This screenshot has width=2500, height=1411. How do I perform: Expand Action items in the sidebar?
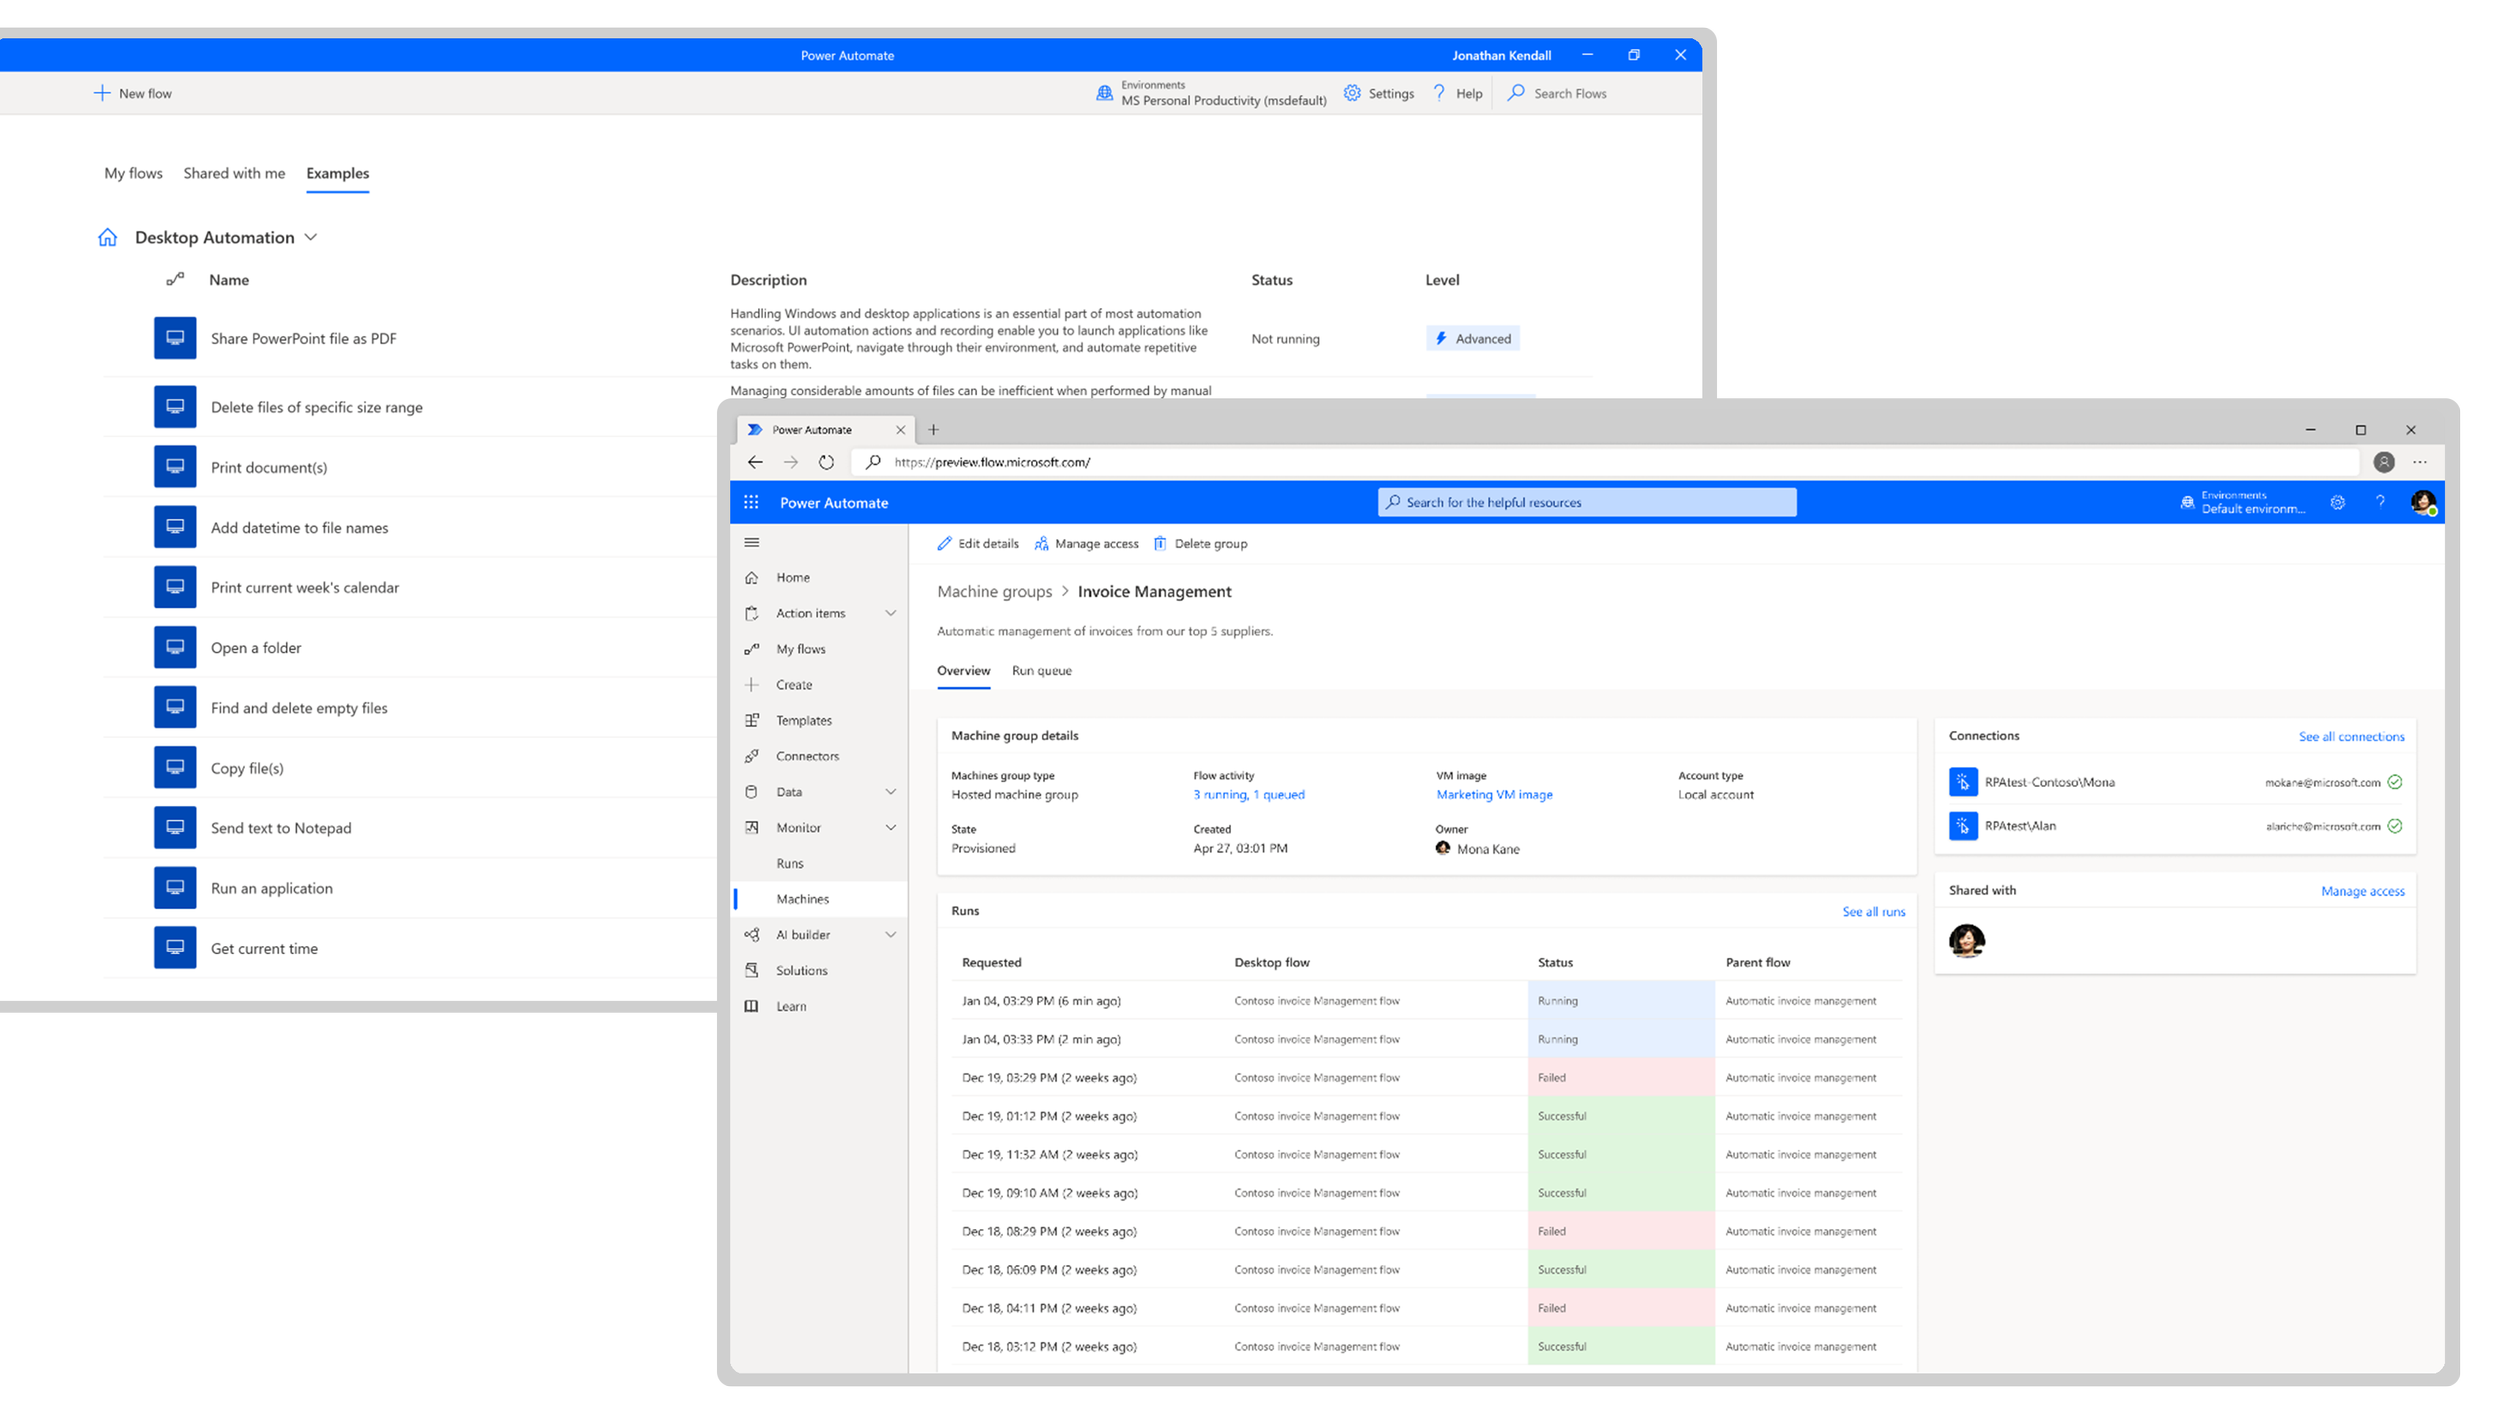pyautogui.click(x=890, y=613)
